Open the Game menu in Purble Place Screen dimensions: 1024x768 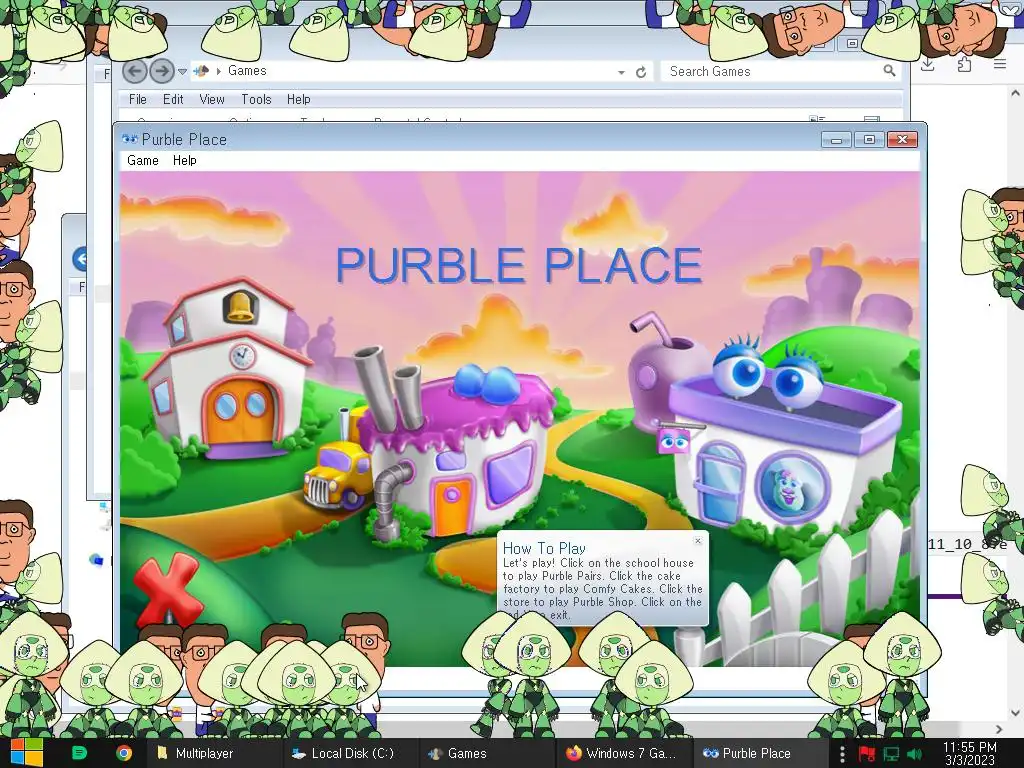click(x=143, y=161)
